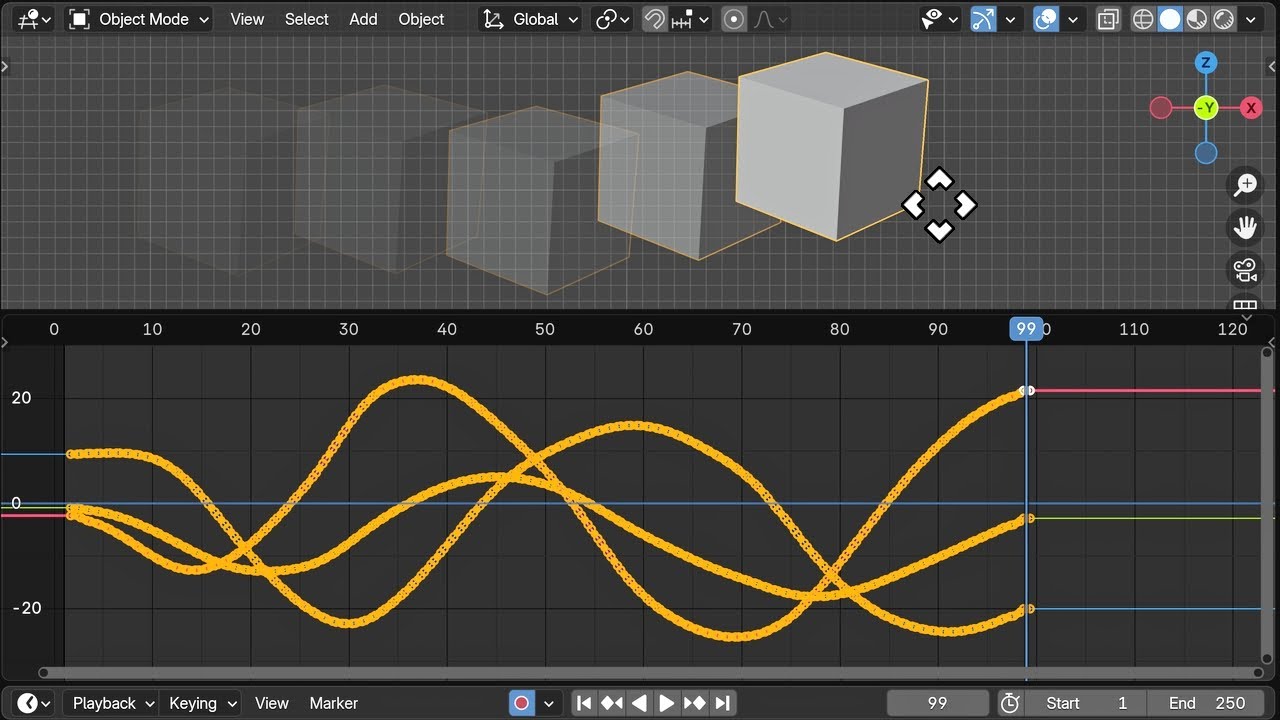Toggle proportional editing

pyautogui.click(x=734, y=19)
